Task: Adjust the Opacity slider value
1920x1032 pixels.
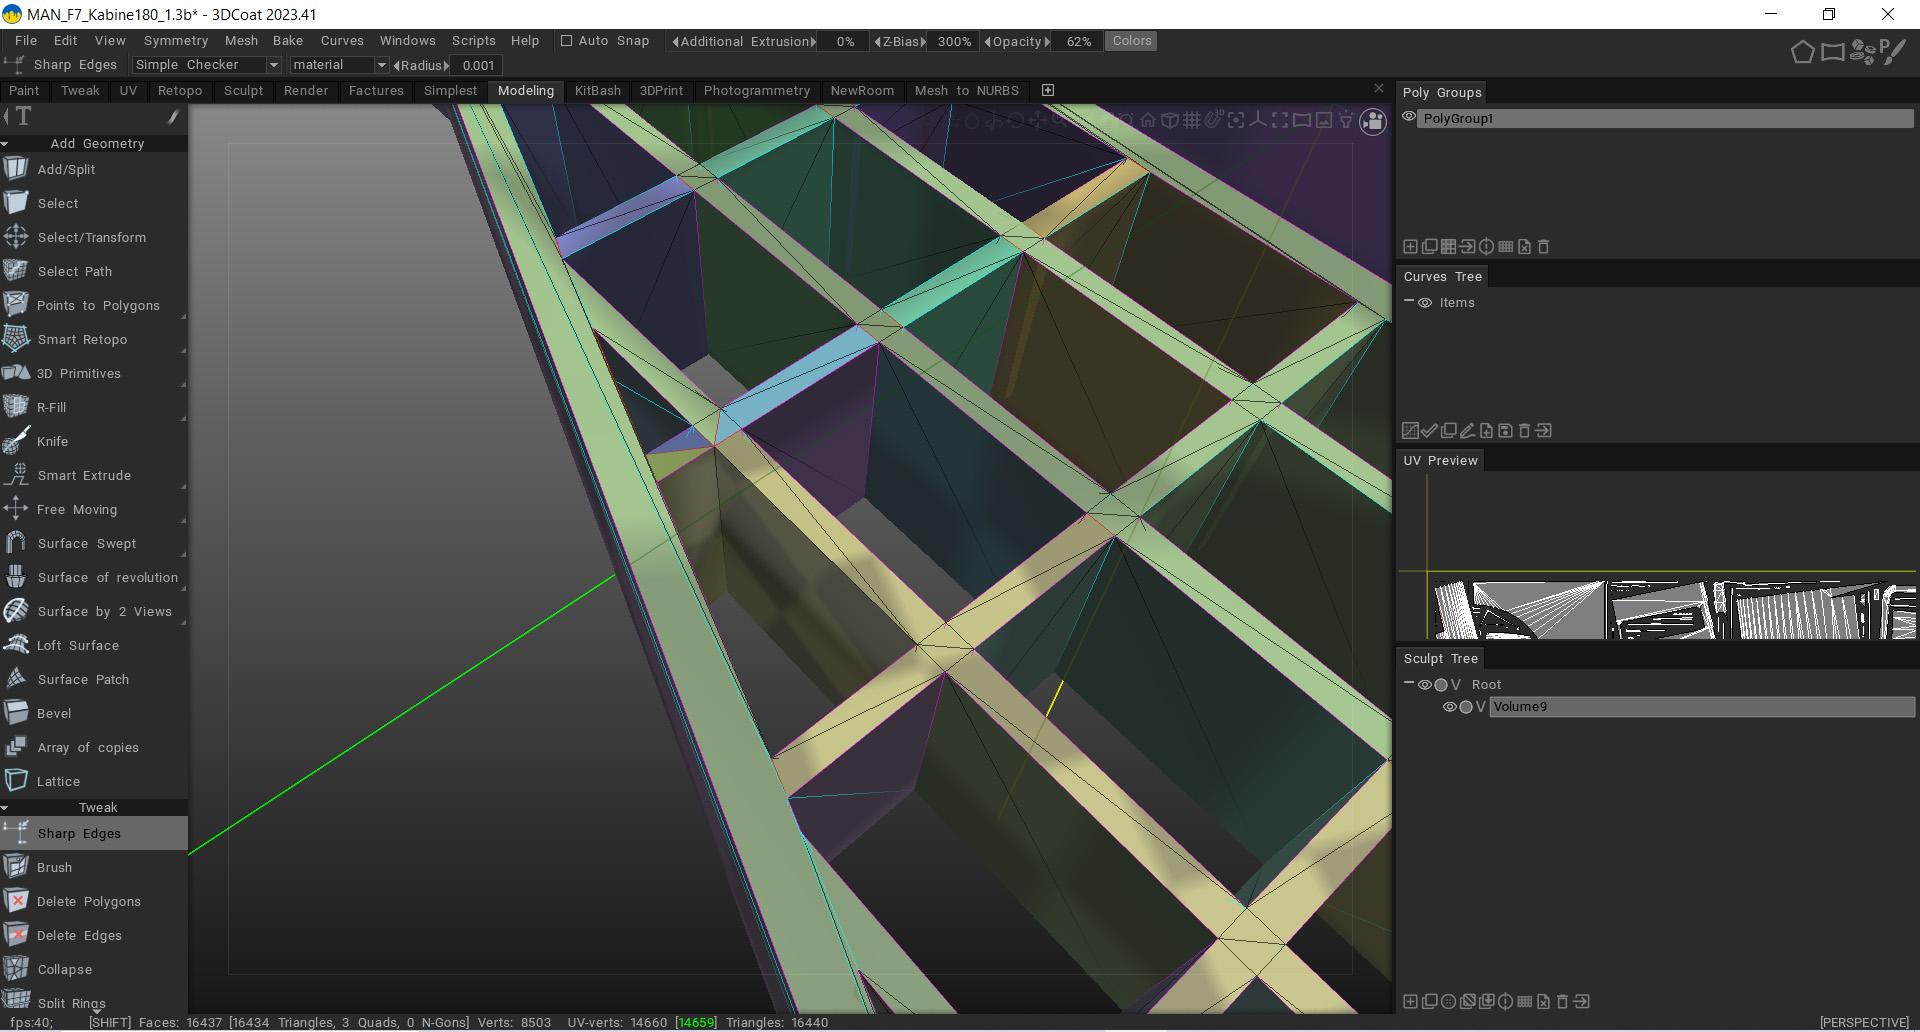Action: click(1078, 42)
